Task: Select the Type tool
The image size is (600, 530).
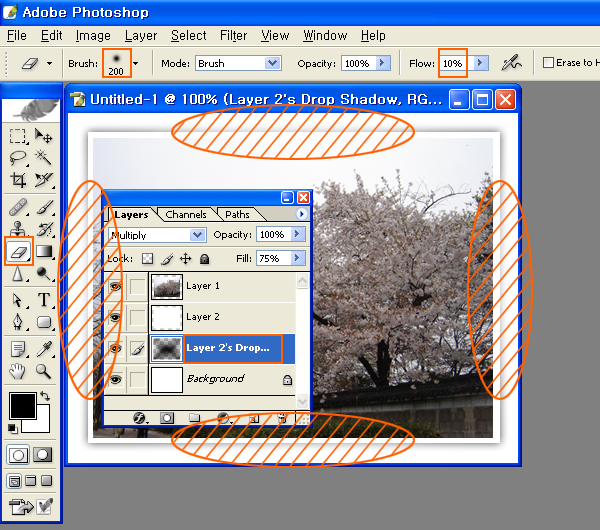Action: click(44, 300)
